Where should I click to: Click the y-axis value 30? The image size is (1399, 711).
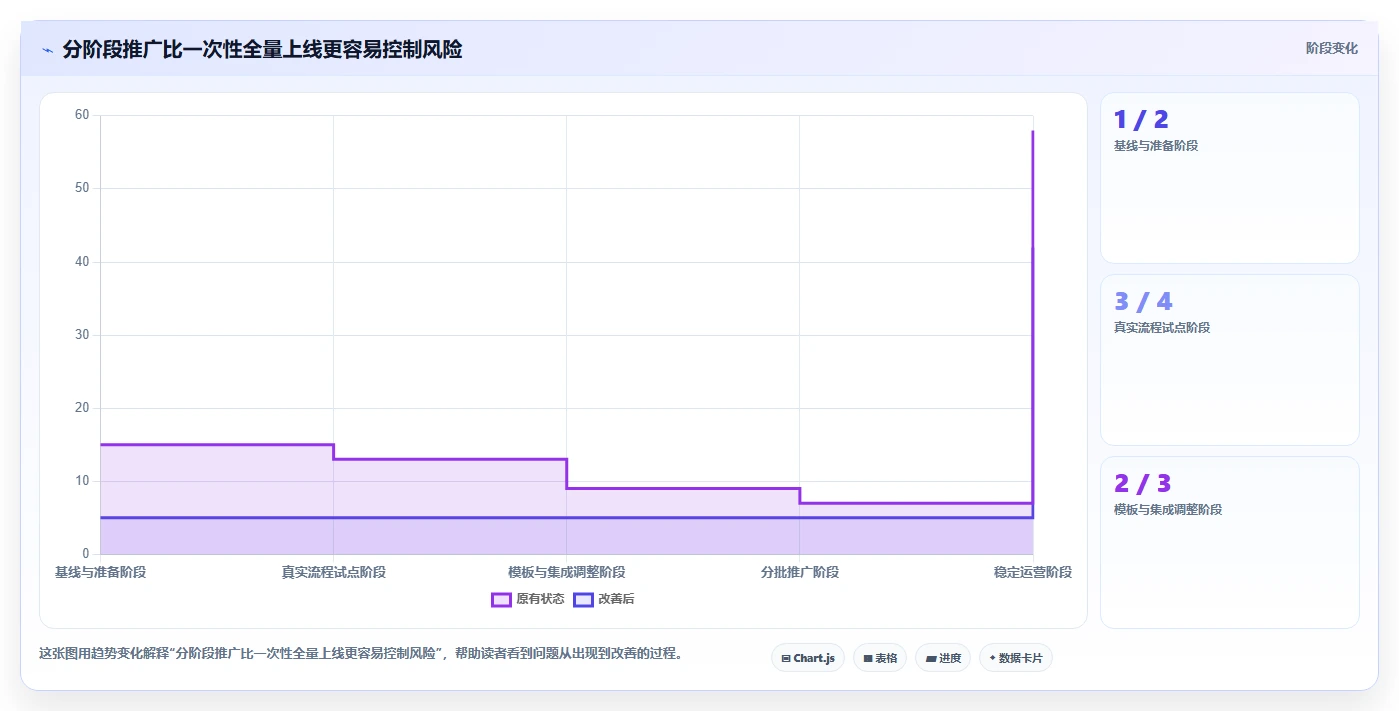[x=82, y=335]
